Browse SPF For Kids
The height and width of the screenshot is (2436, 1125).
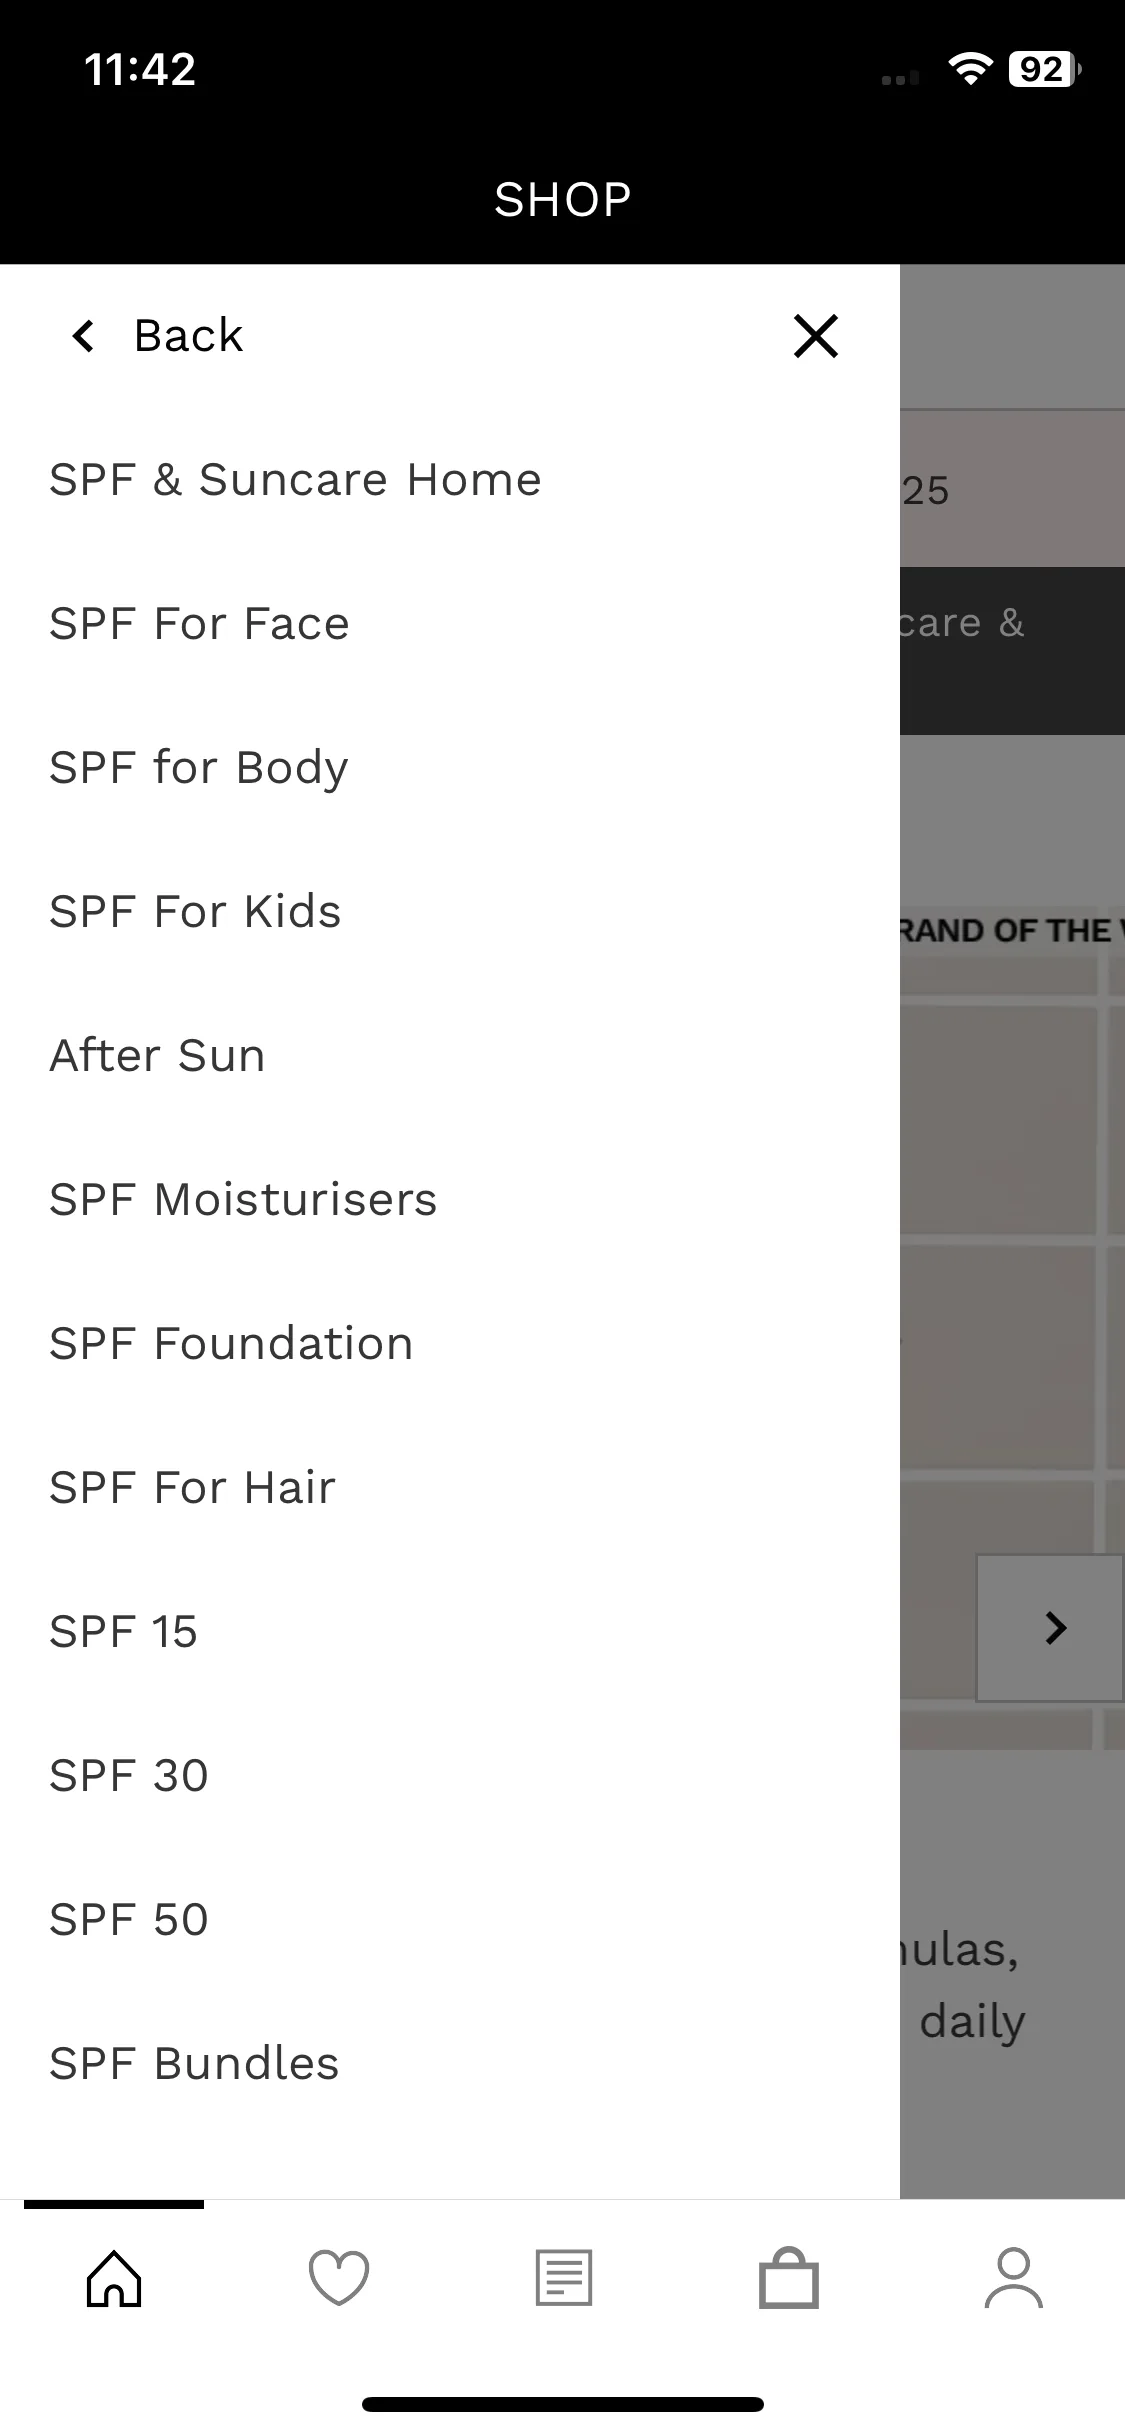(x=195, y=912)
